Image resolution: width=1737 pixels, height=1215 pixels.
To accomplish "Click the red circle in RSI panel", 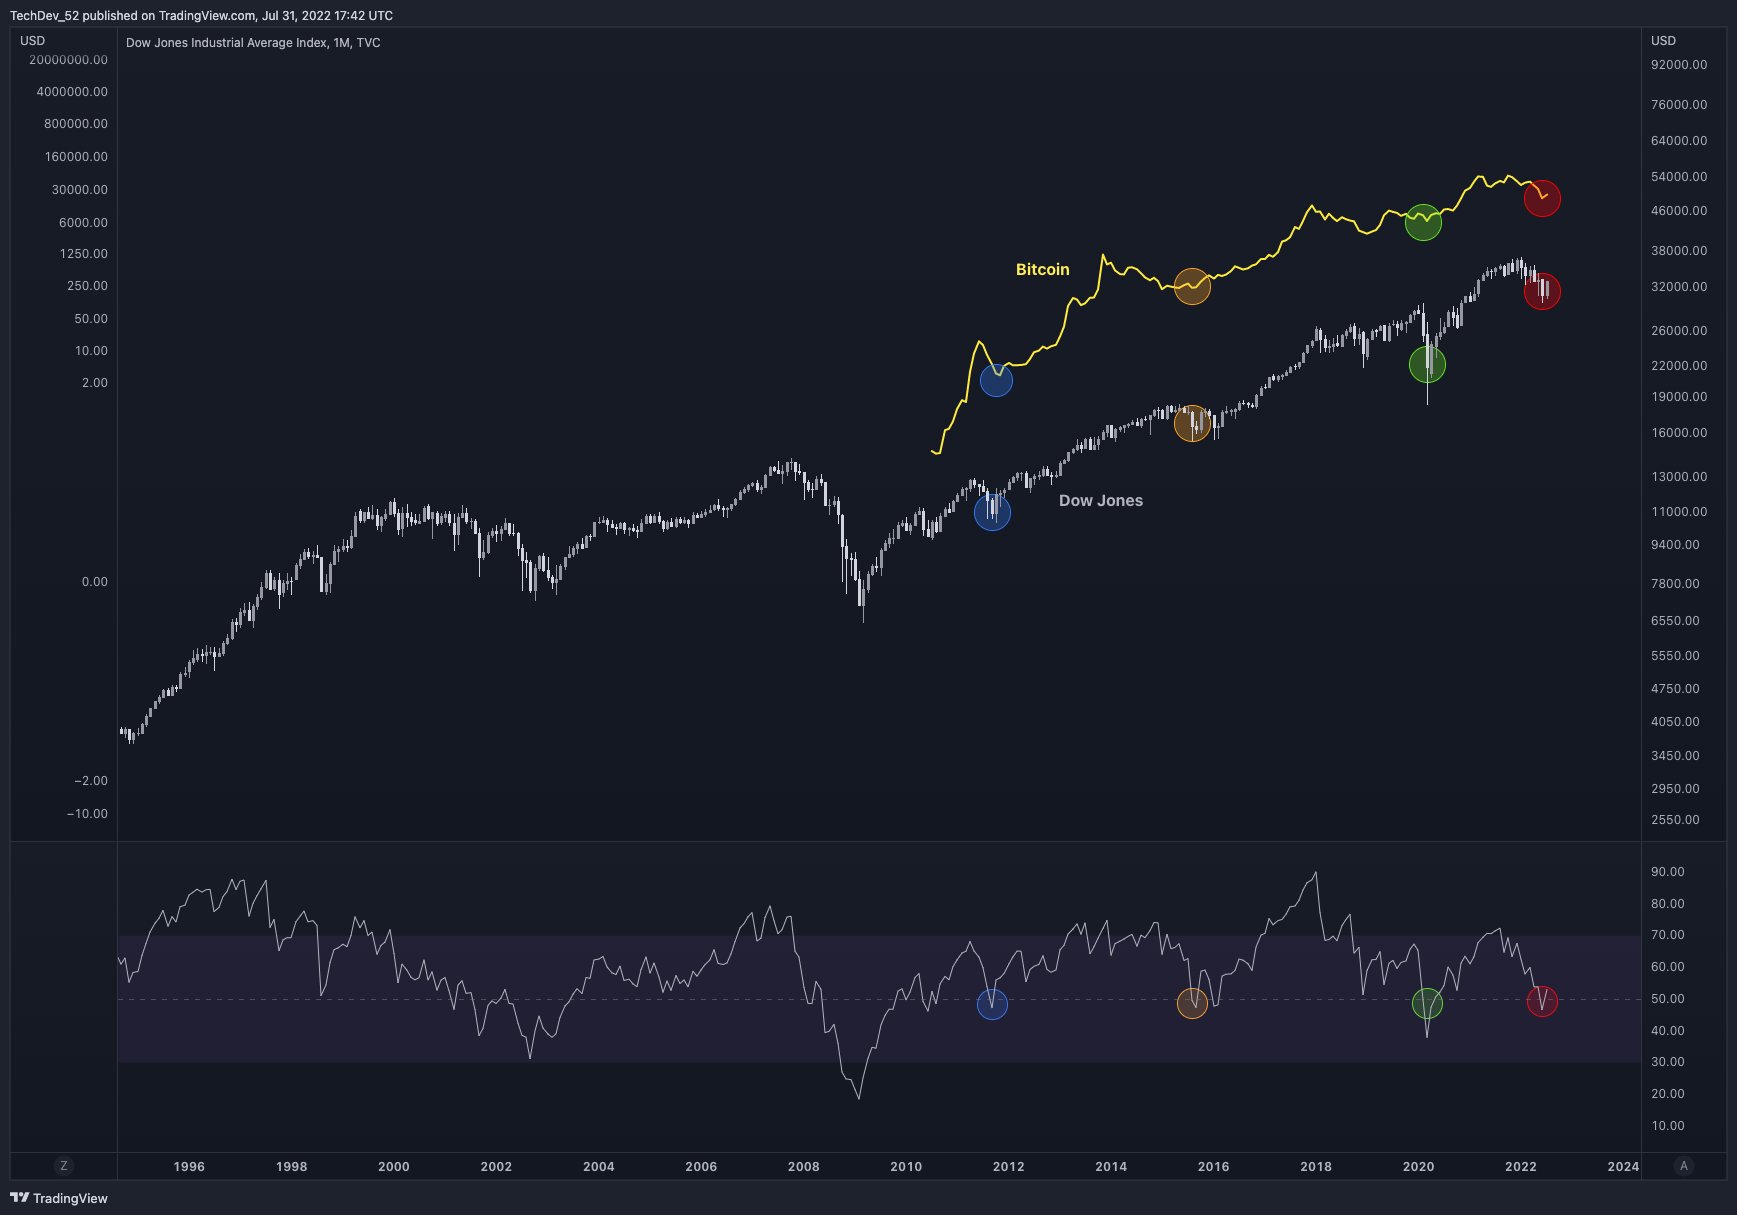I will (1542, 1001).
